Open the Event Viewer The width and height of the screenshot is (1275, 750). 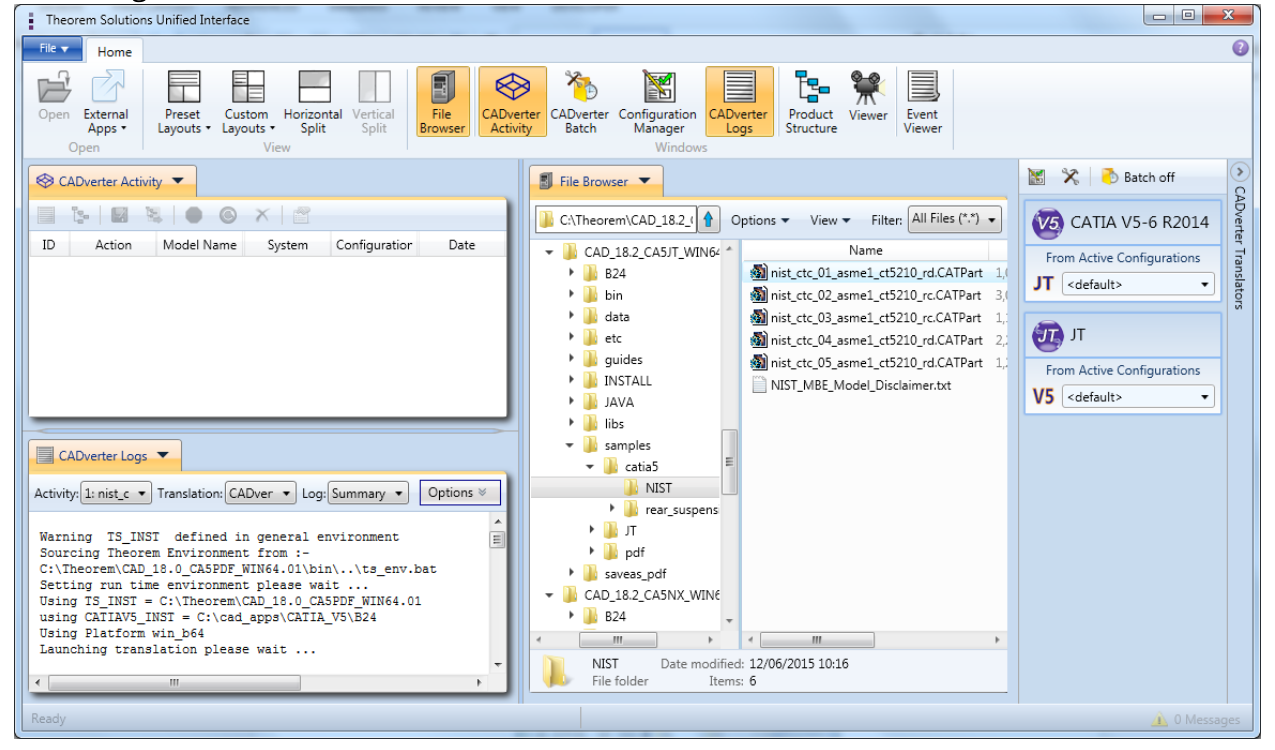tap(922, 102)
